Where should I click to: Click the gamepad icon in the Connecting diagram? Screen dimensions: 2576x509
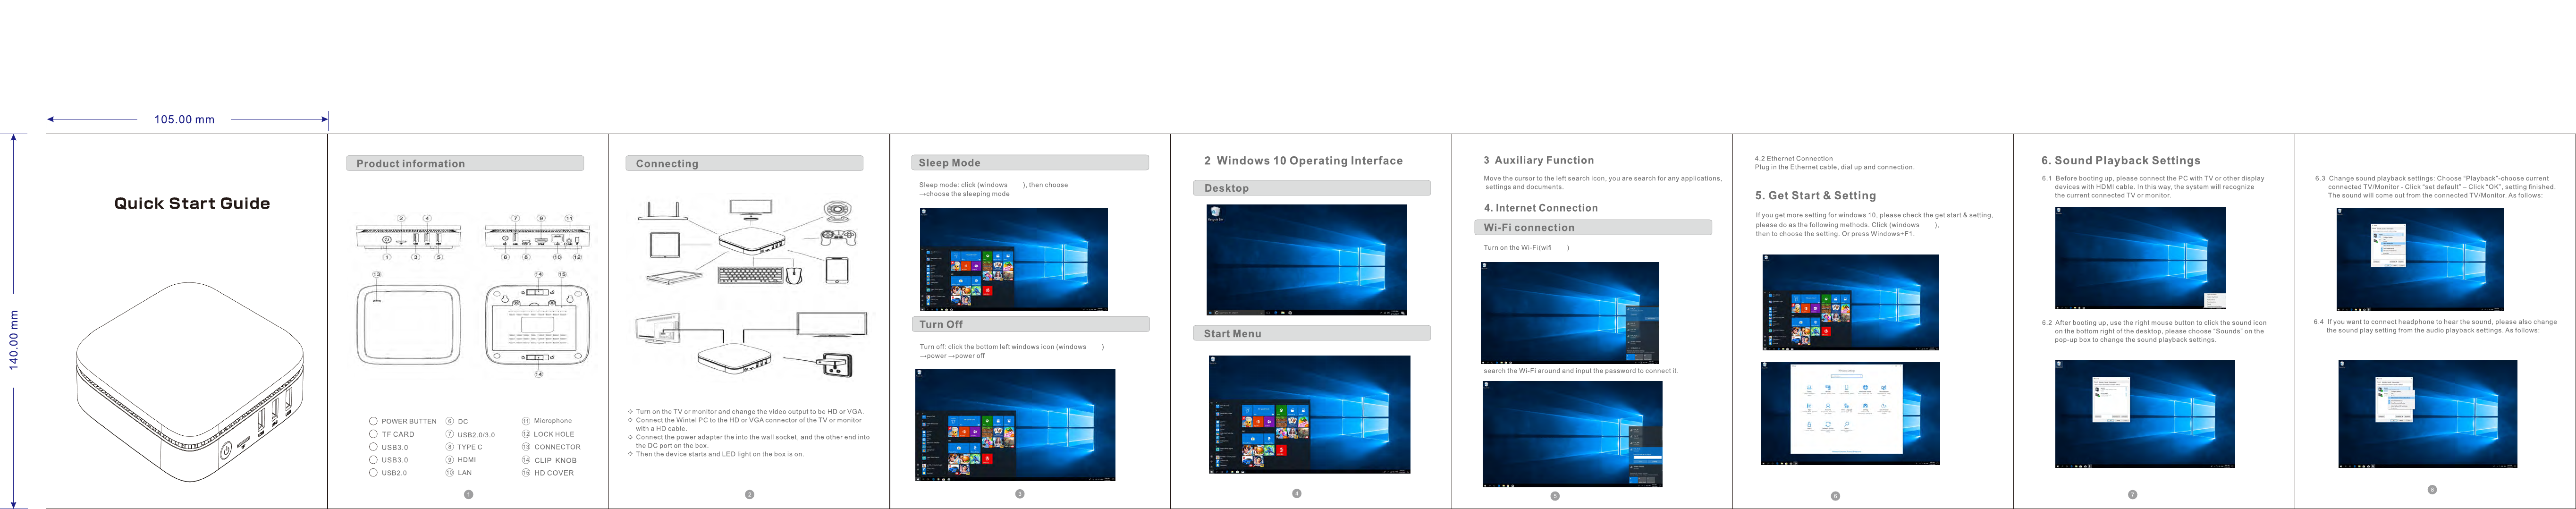[838, 238]
